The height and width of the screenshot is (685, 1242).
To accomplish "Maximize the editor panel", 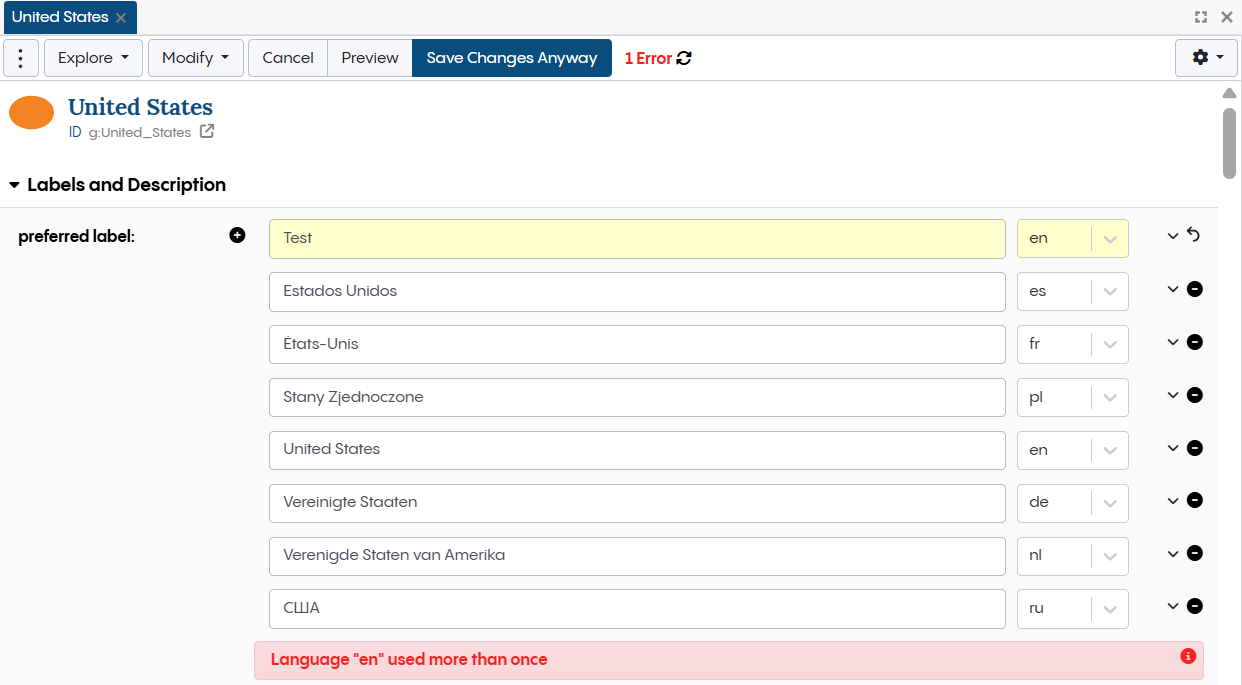I will (1201, 17).
